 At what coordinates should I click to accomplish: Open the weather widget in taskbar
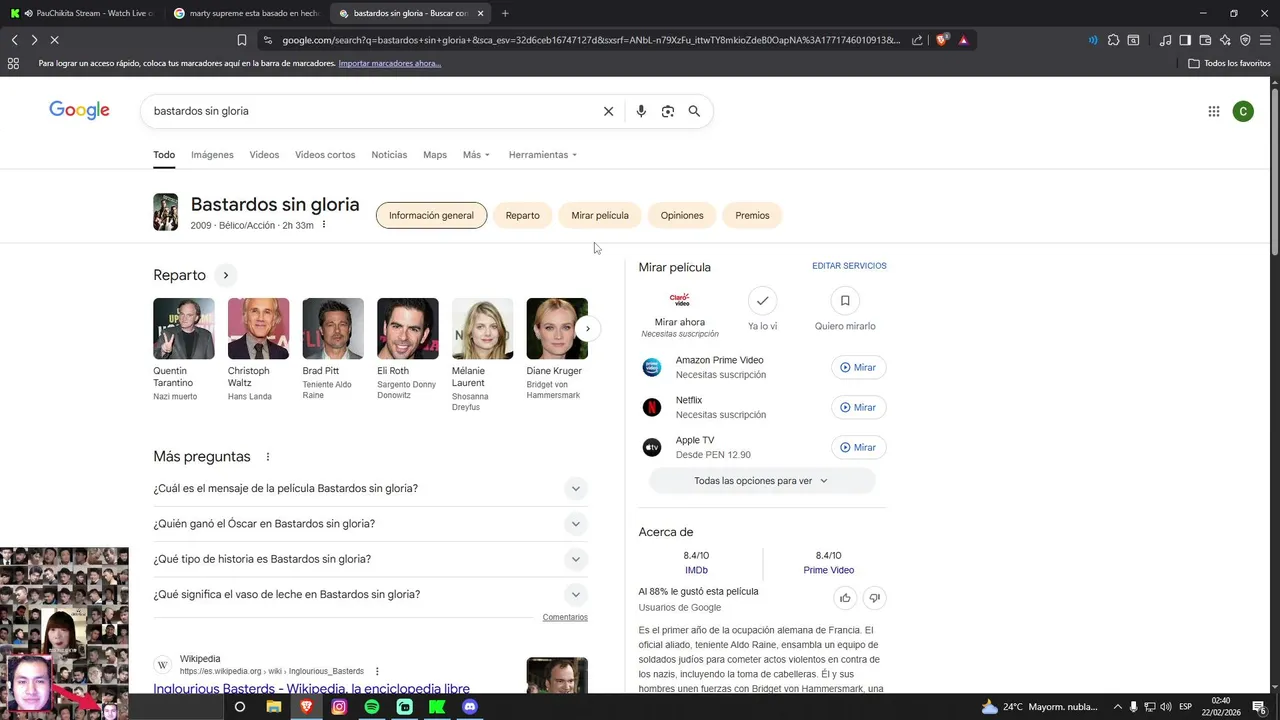tap(1039, 707)
